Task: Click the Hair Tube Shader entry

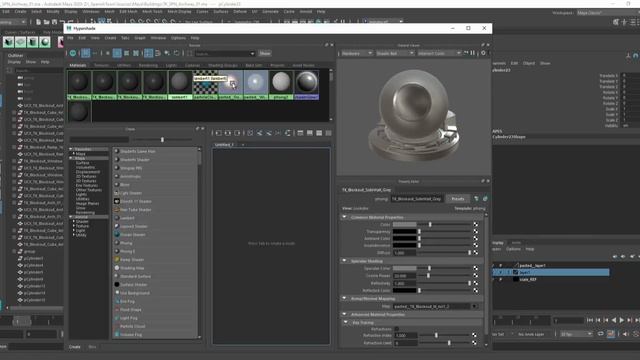Action: (136, 210)
